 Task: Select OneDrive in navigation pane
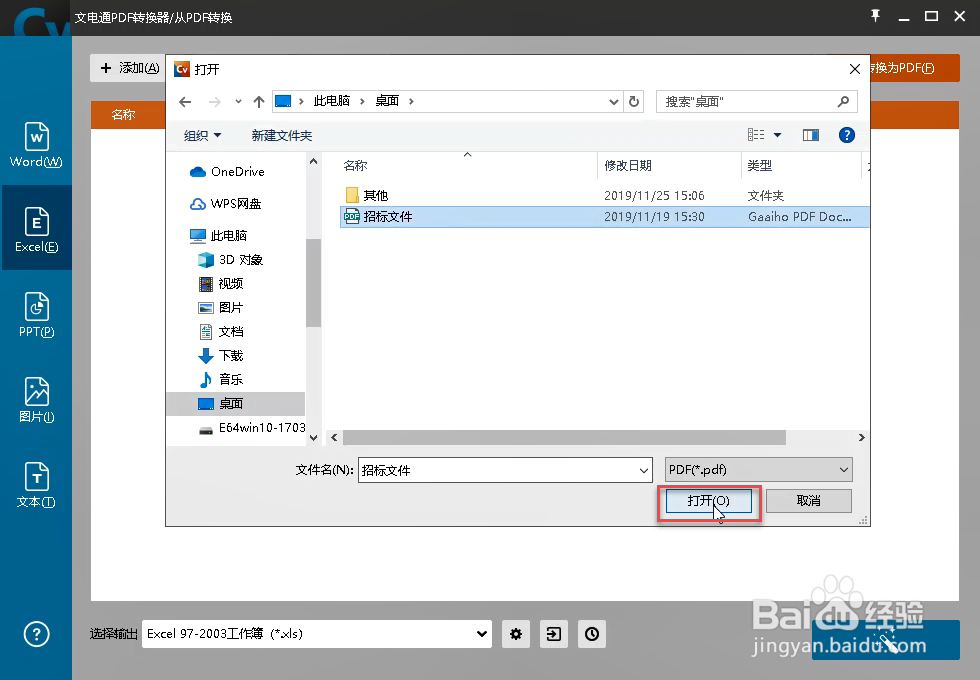pyautogui.click(x=227, y=172)
